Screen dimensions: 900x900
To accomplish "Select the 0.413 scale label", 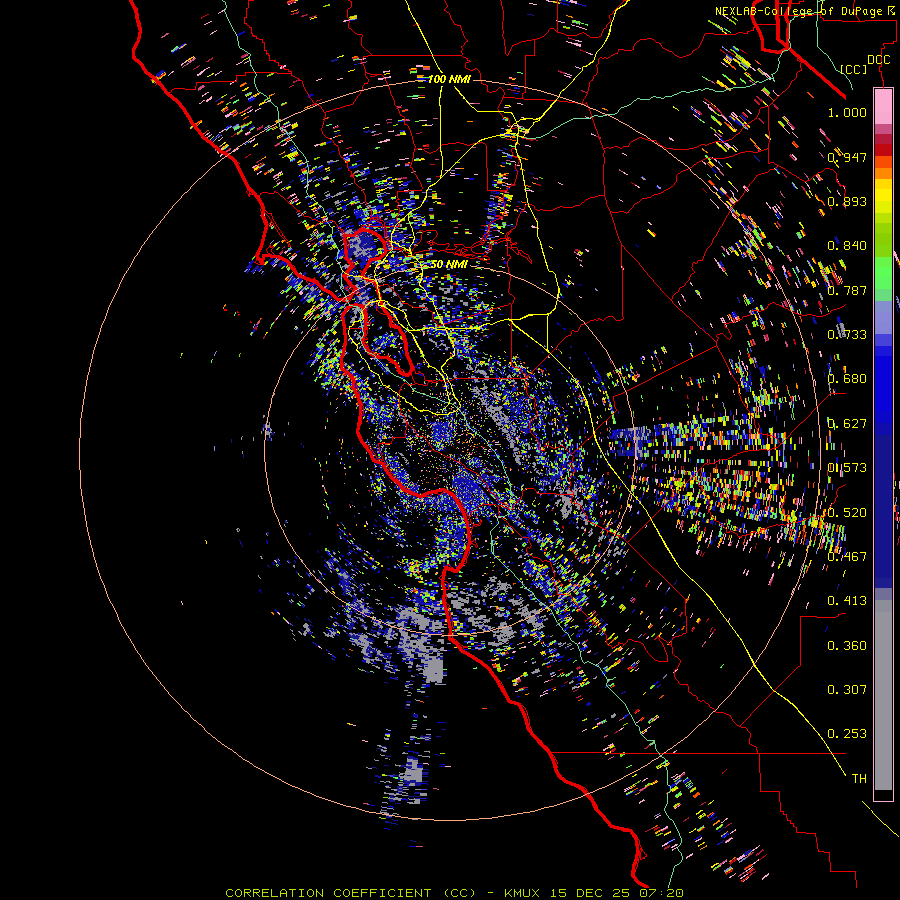I will [x=847, y=601].
